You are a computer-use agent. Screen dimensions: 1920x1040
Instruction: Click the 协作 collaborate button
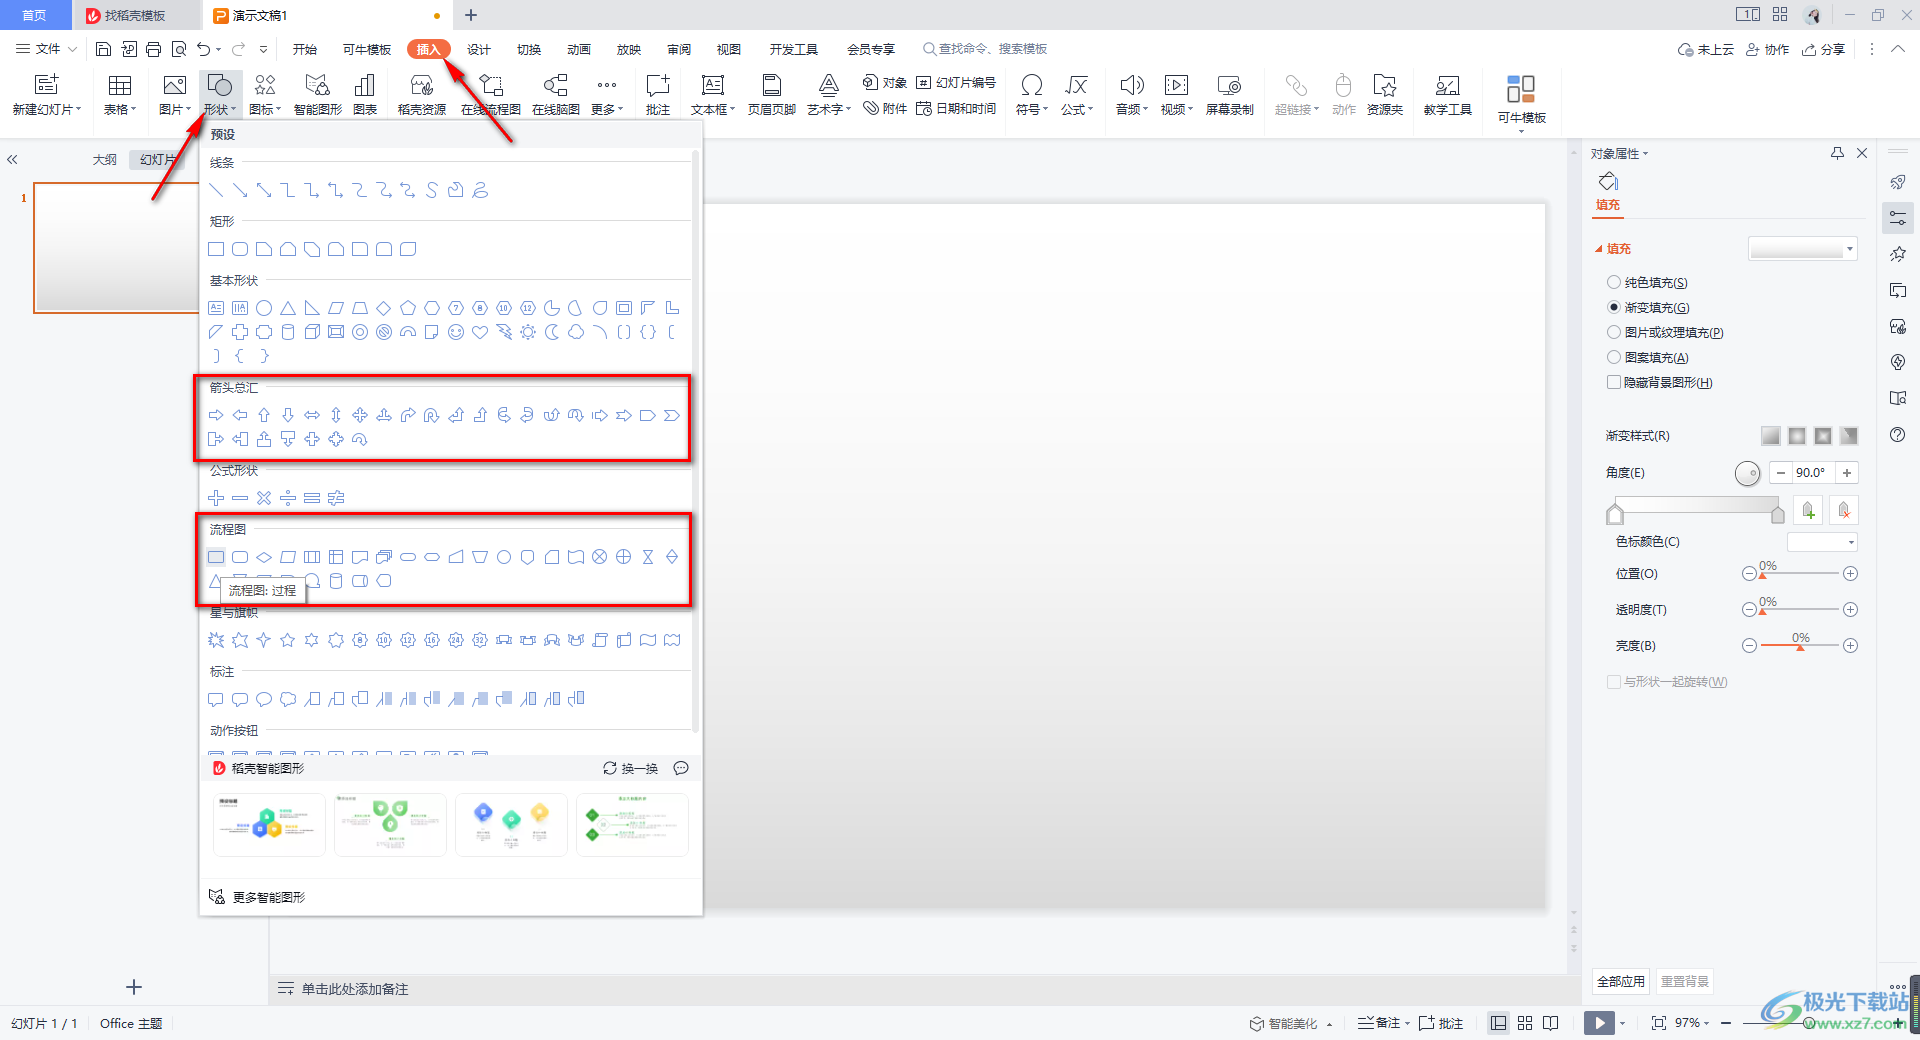[1767, 49]
